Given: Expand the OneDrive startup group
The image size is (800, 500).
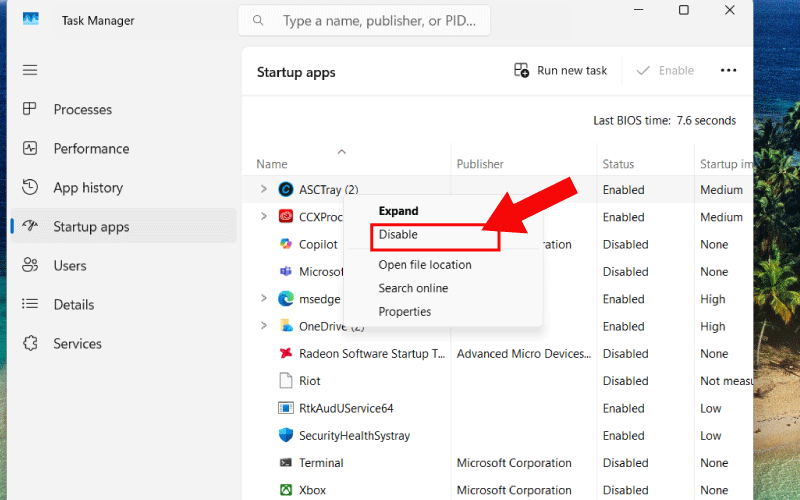Looking at the screenshot, I should (x=264, y=325).
